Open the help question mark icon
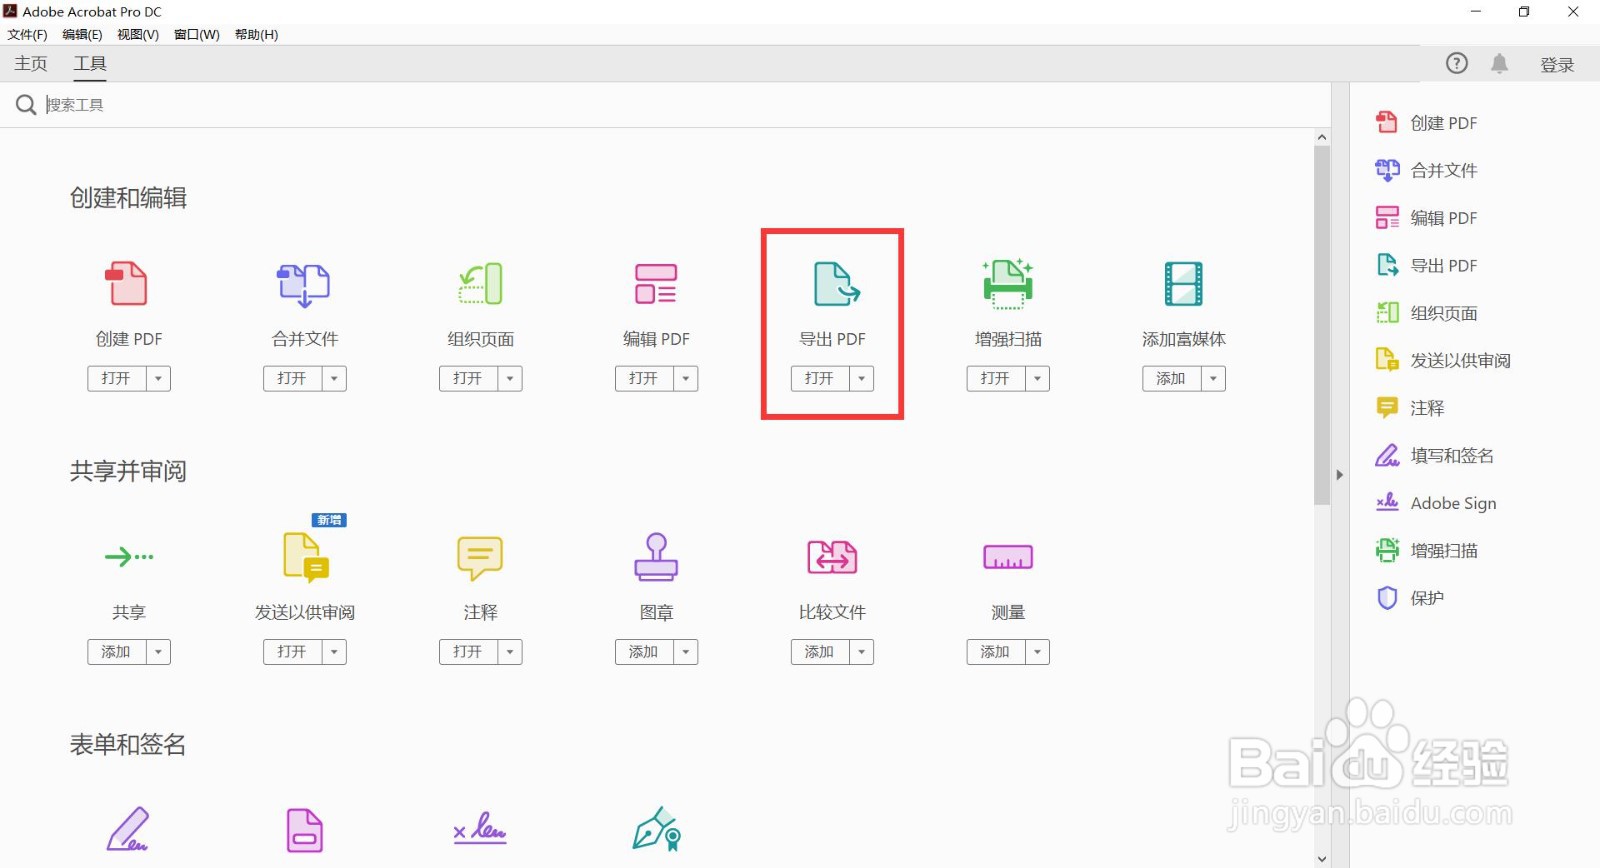Image resolution: width=1600 pixels, height=868 pixels. pos(1457,63)
